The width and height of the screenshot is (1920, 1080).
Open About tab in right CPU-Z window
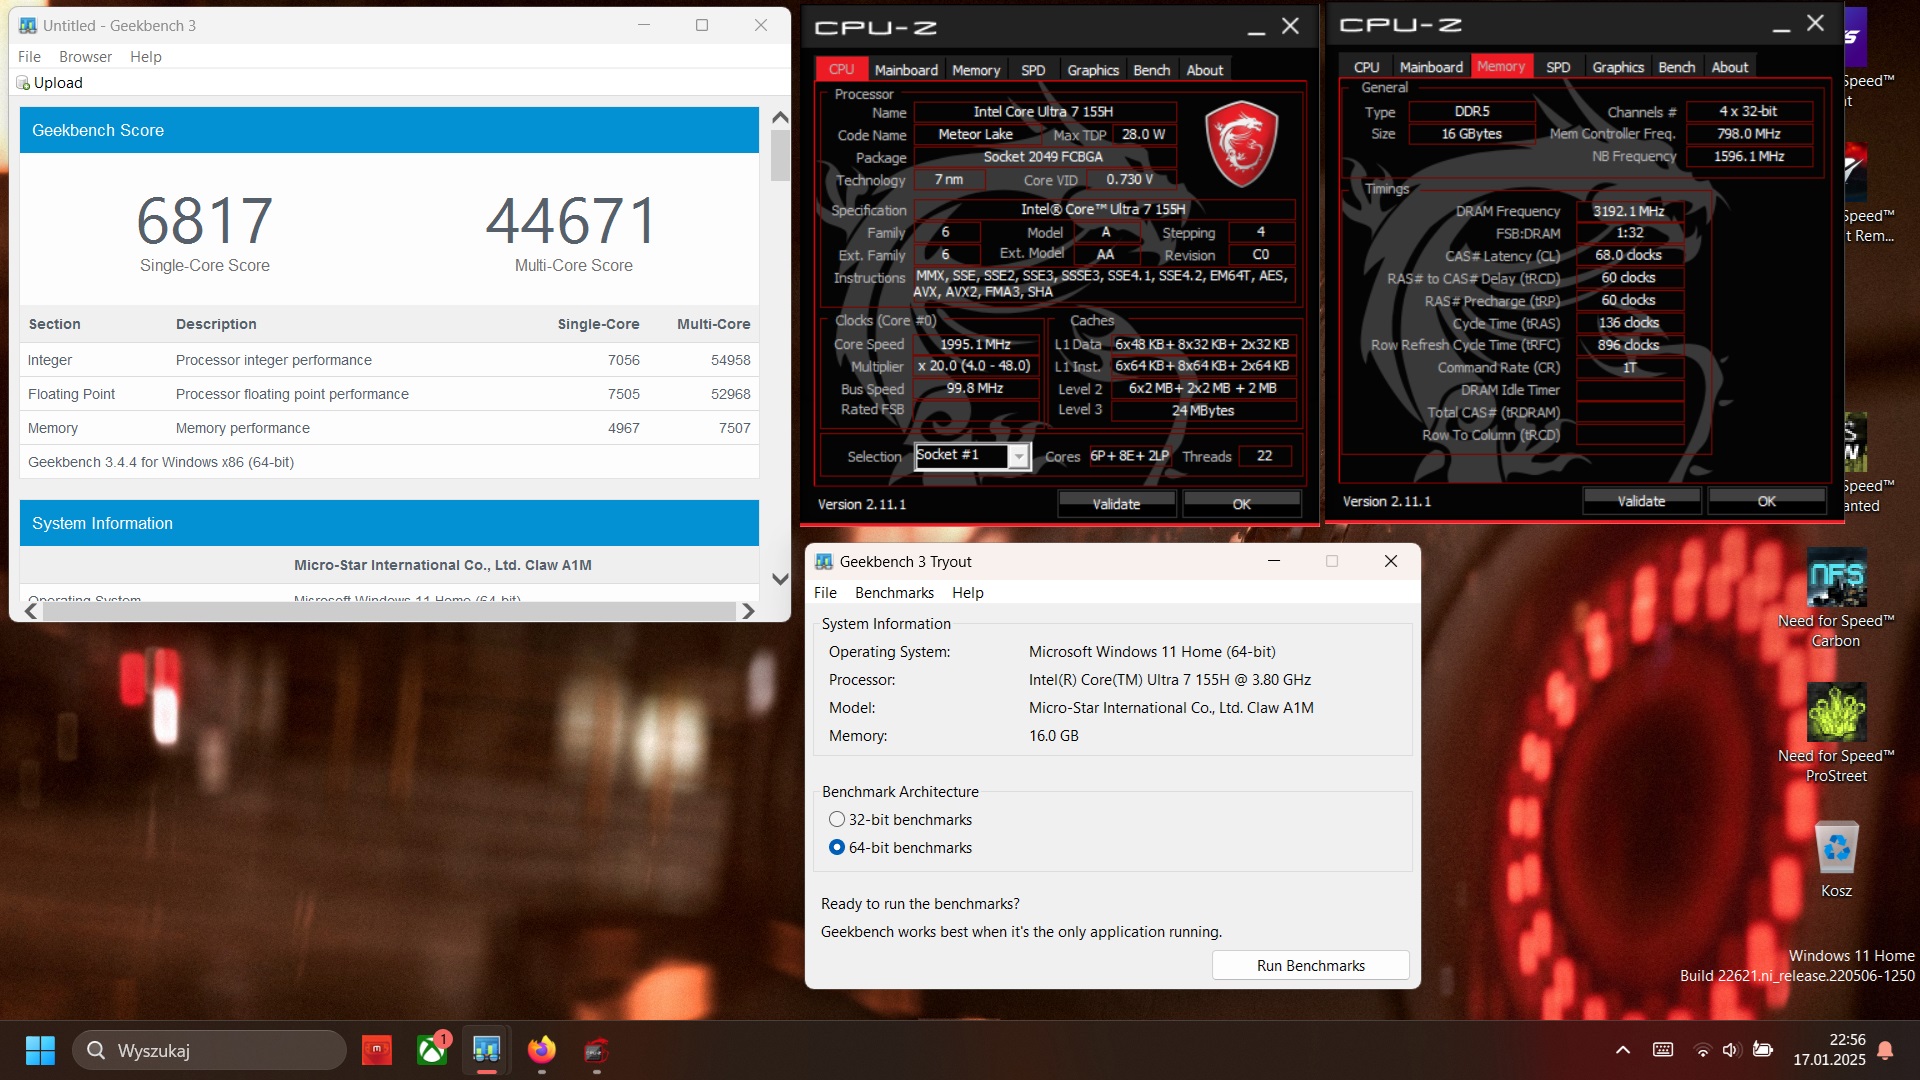click(x=1730, y=67)
